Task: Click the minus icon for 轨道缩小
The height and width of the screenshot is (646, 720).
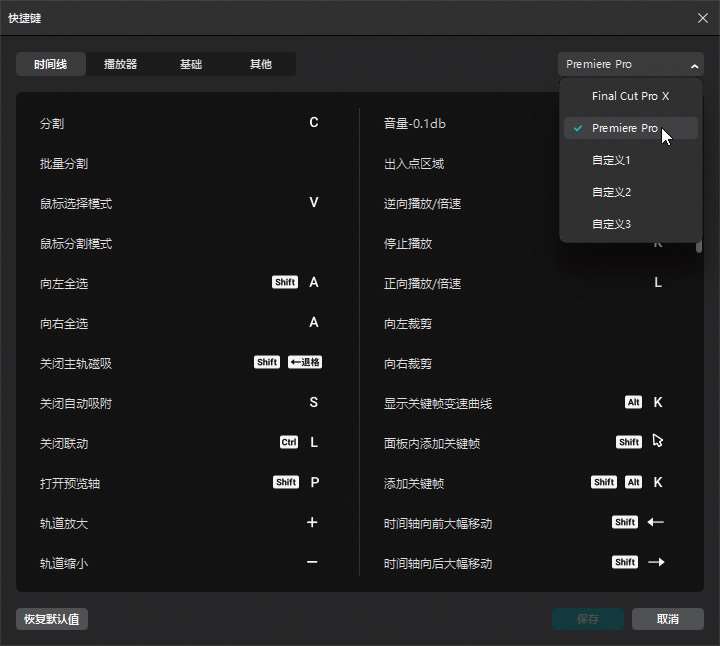Action: 312,563
